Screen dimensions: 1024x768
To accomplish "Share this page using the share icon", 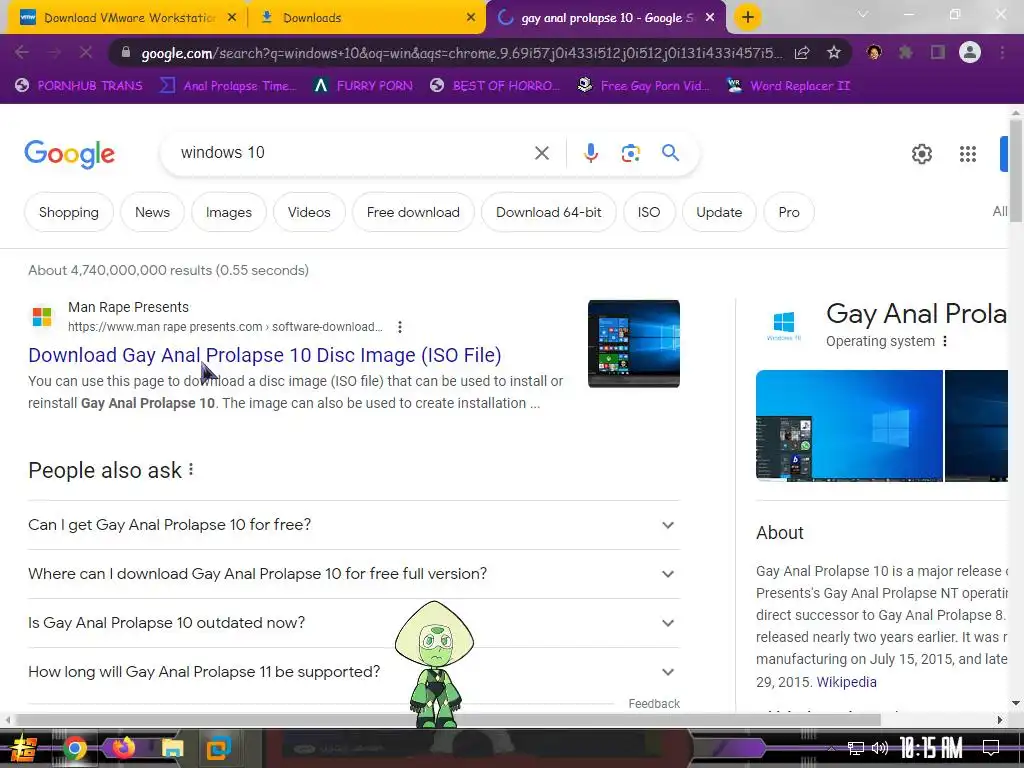I will [x=802, y=53].
